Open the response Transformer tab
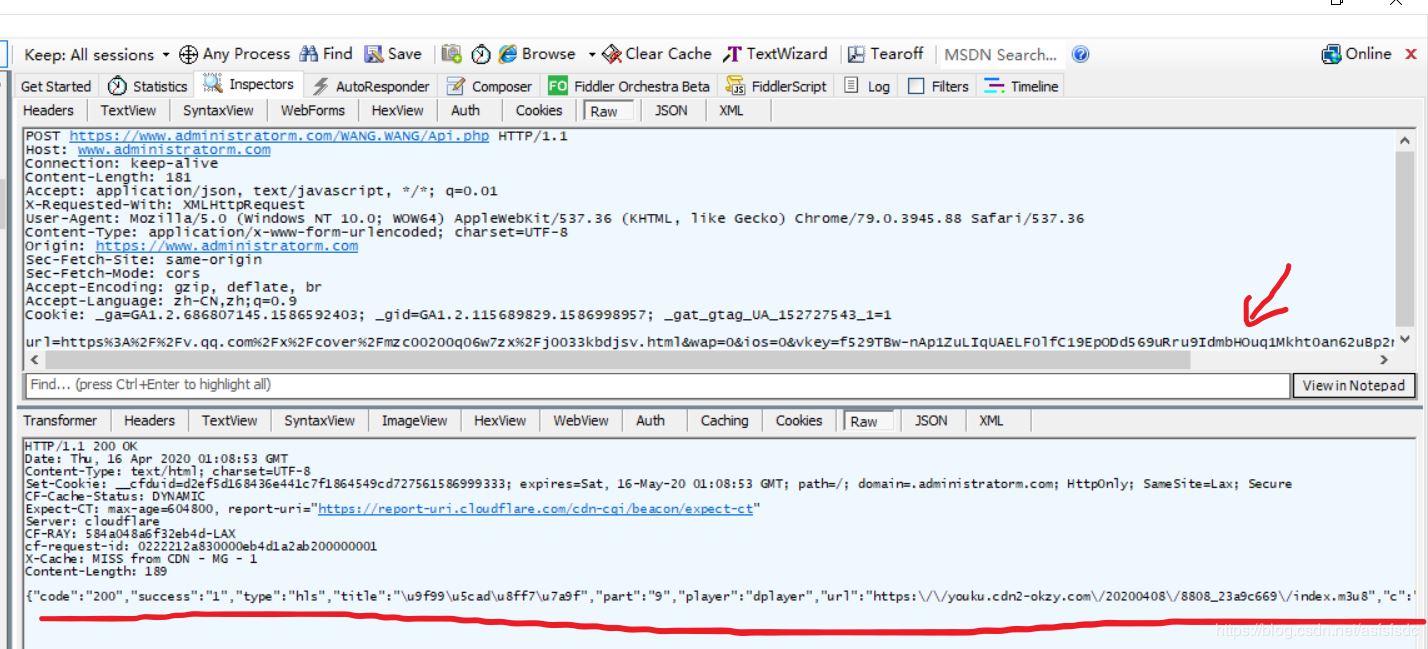 [60, 421]
